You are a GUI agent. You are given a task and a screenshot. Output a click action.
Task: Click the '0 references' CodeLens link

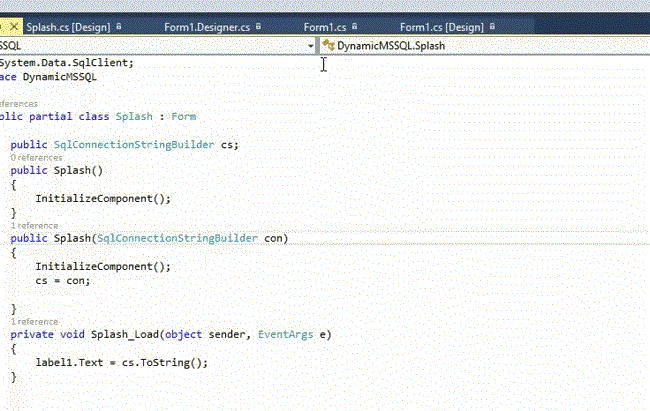click(36, 158)
